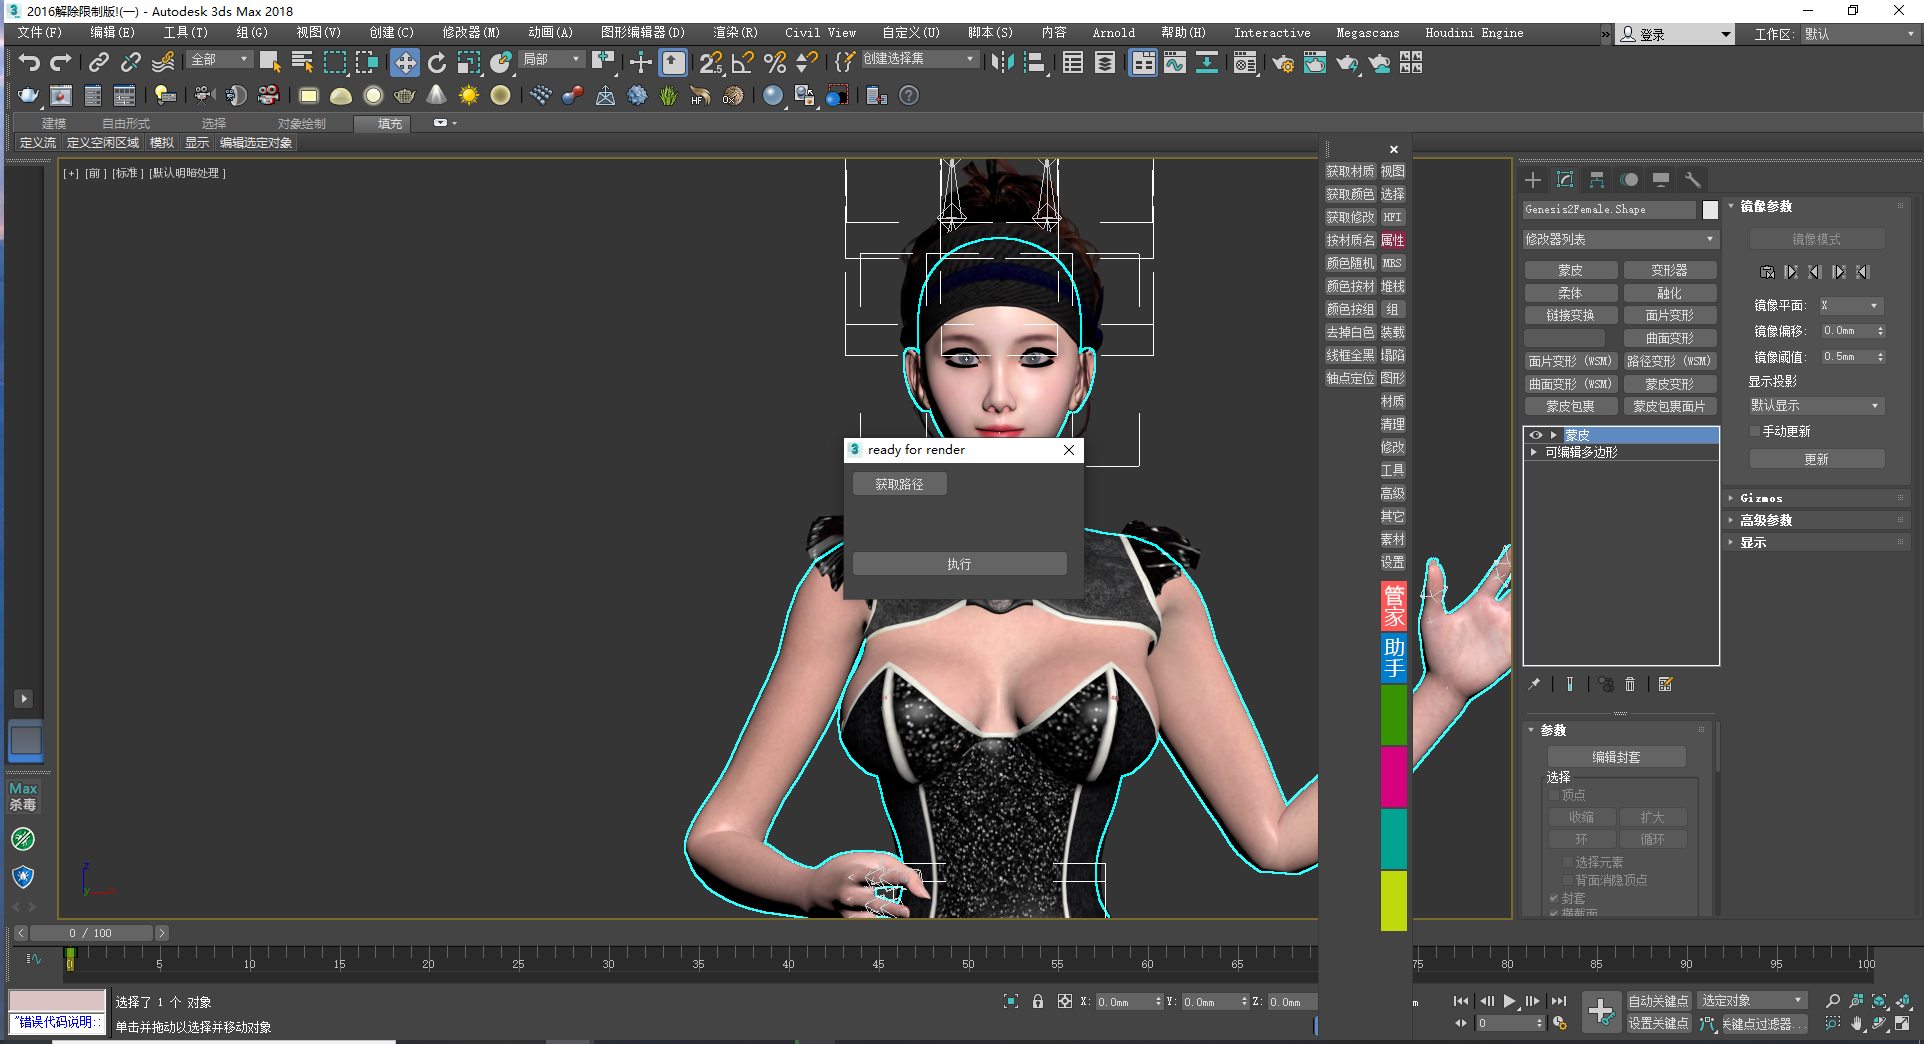Click the pin stack icon
The height and width of the screenshot is (1044, 1924).
tap(1535, 685)
